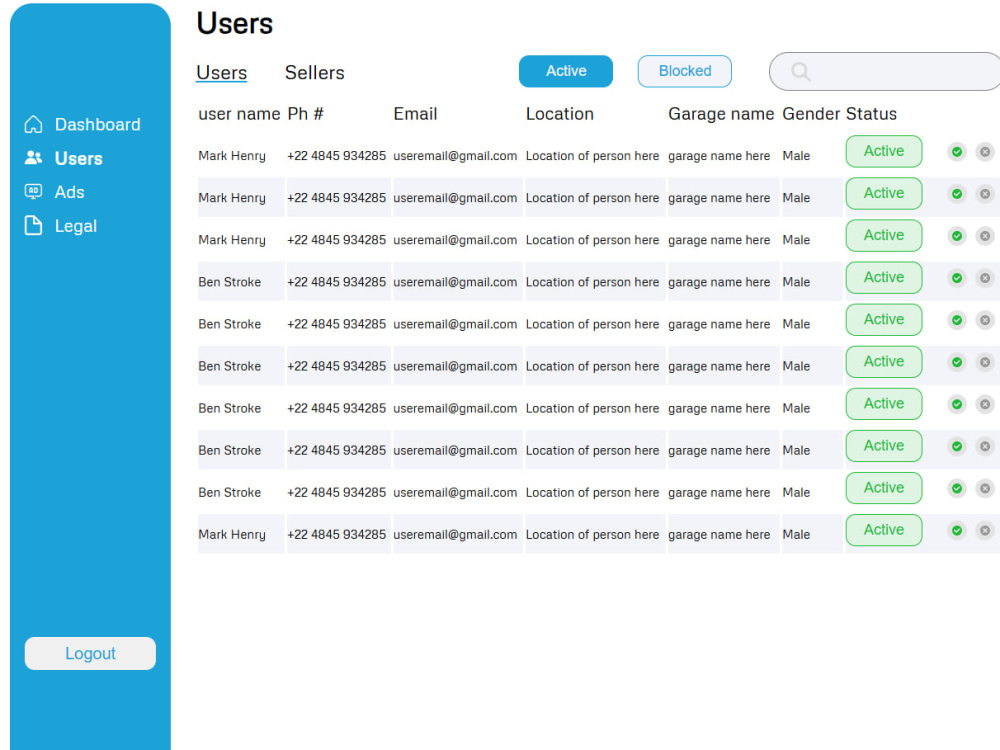
Task: Click the 'Gender' column header
Action: coord(811,114)
